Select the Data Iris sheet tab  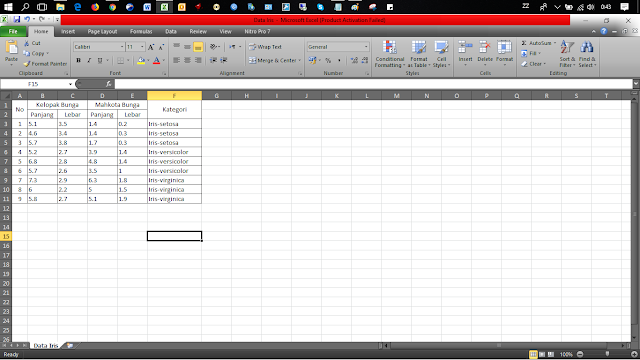click(x=46, y=346)
